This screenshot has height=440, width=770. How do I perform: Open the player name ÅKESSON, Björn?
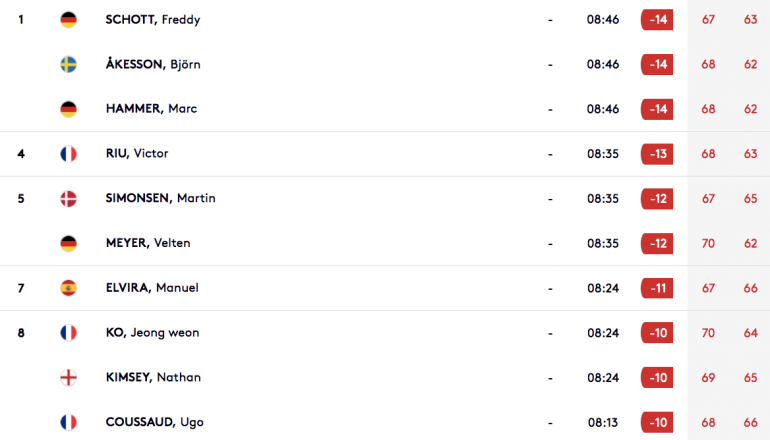(153, 64)
